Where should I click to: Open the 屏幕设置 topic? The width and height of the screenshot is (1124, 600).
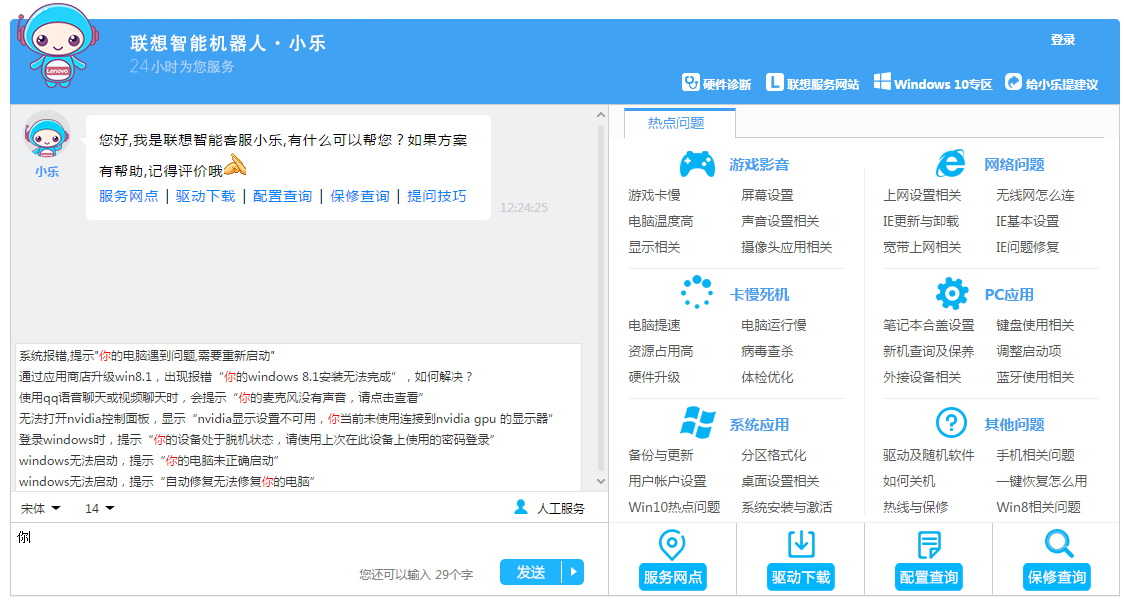(767, 195)
